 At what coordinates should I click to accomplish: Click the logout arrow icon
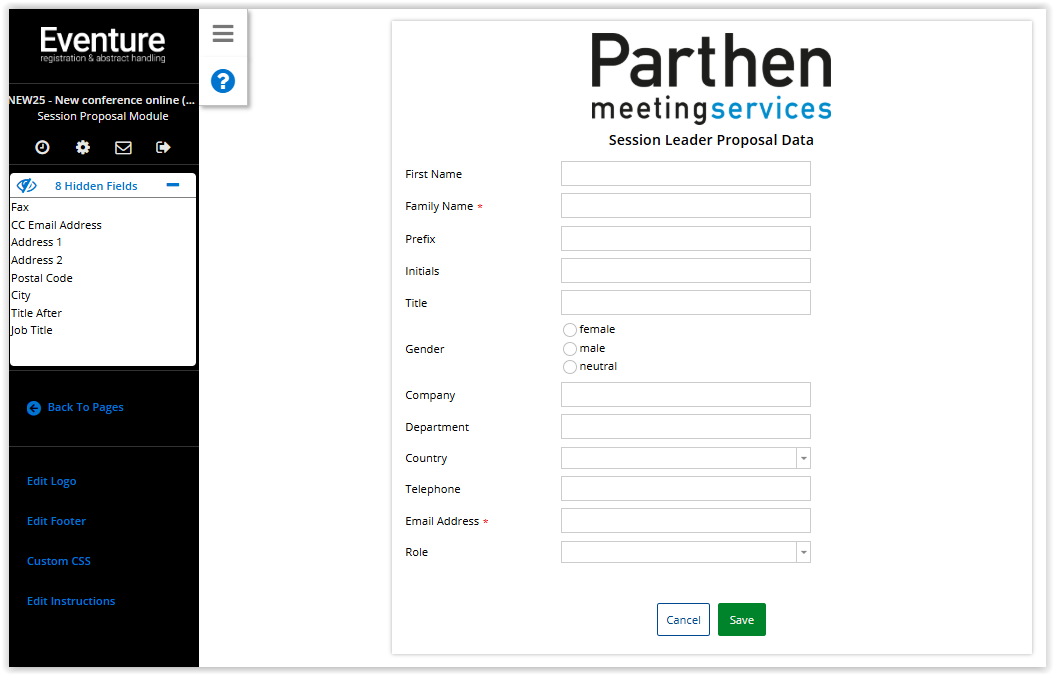pos(164,147)
